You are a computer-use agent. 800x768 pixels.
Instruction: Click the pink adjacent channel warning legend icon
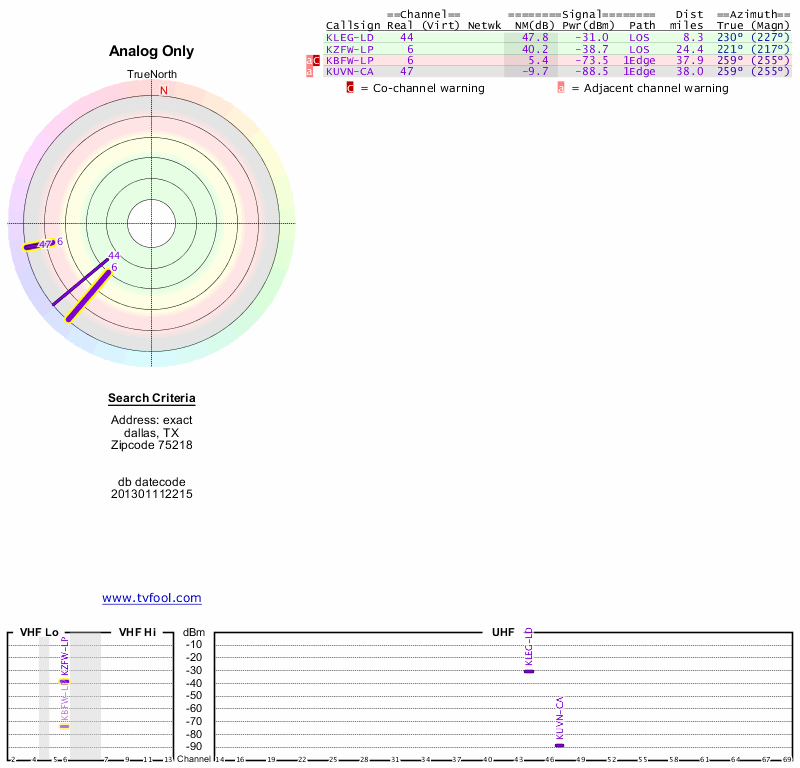[x=561, y=88]
